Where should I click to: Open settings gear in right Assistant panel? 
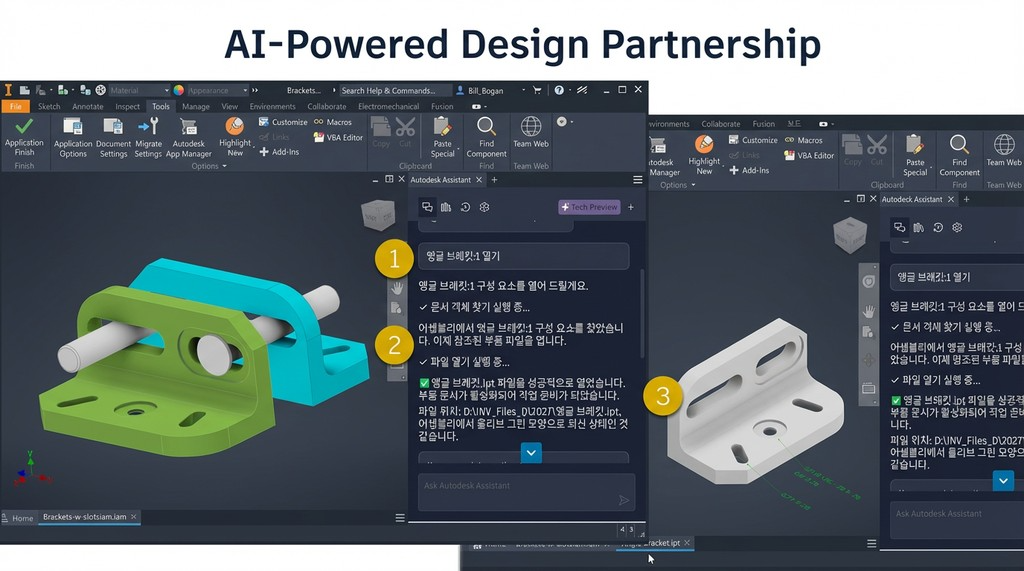click(x=957, y=227)
